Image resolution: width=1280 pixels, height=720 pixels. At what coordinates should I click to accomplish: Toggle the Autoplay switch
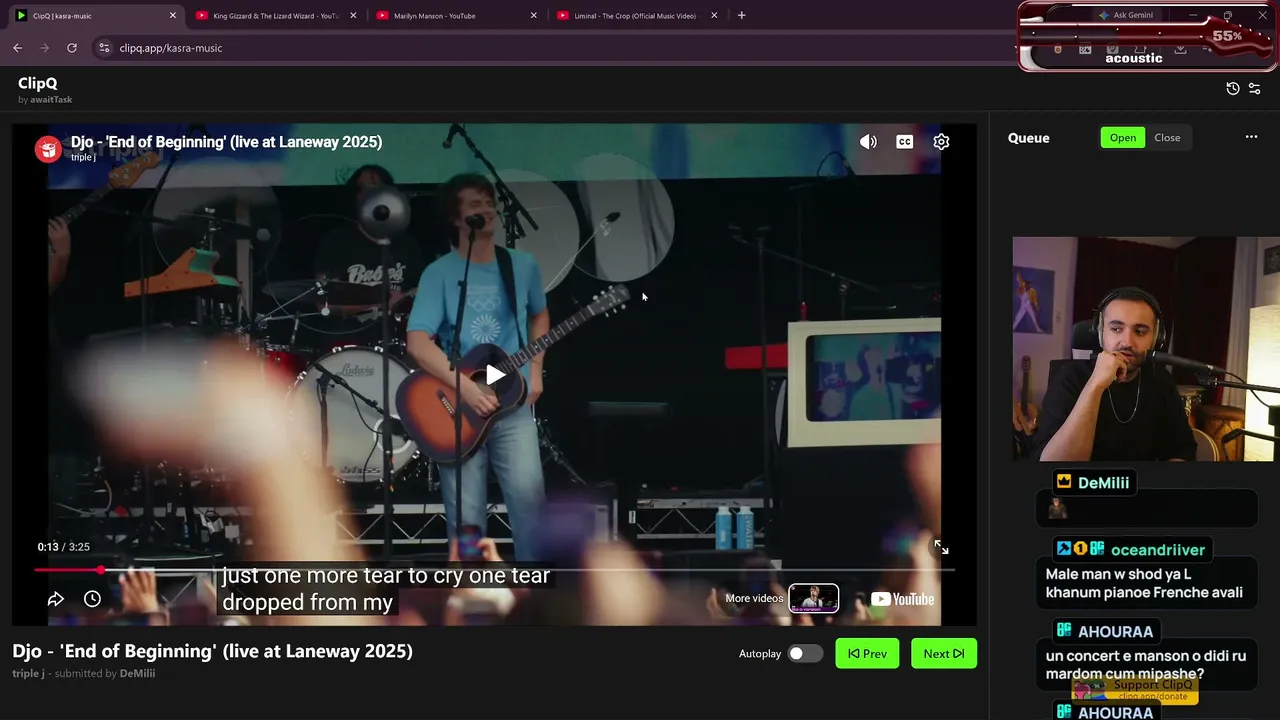pos(804,654)
